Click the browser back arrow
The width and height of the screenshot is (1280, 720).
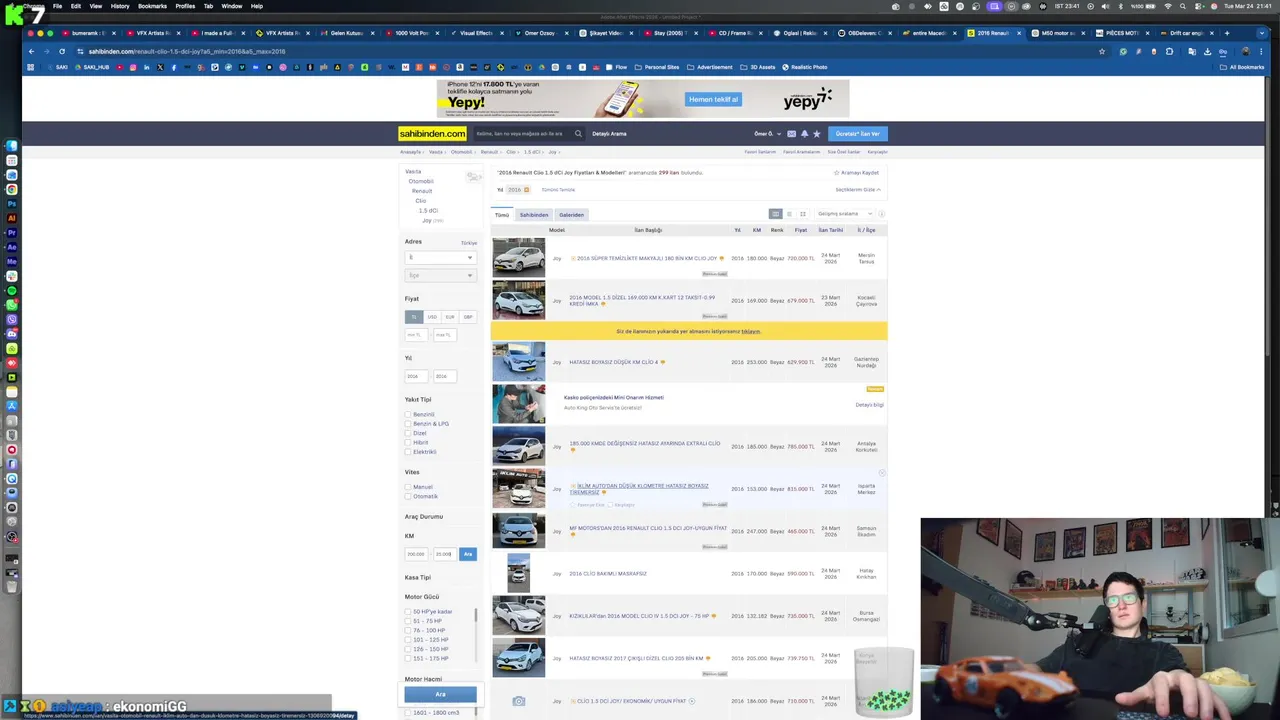(31, 51)
